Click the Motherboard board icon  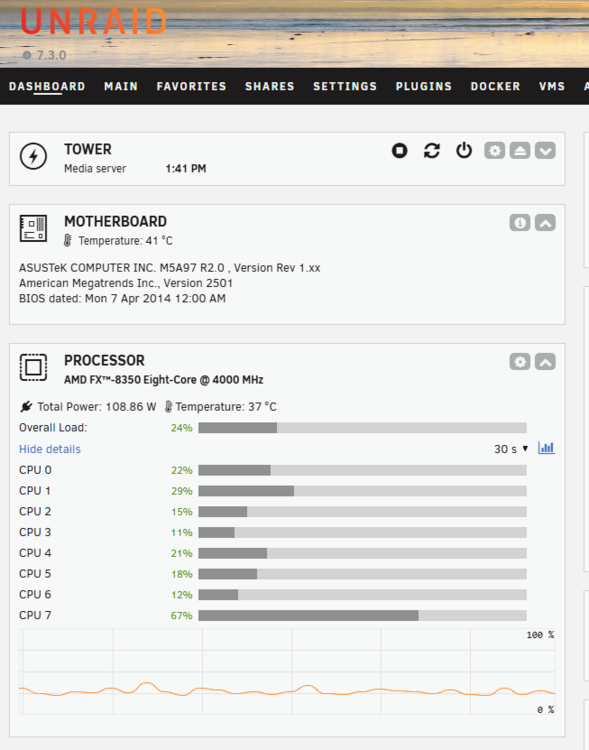coord(33,228)
